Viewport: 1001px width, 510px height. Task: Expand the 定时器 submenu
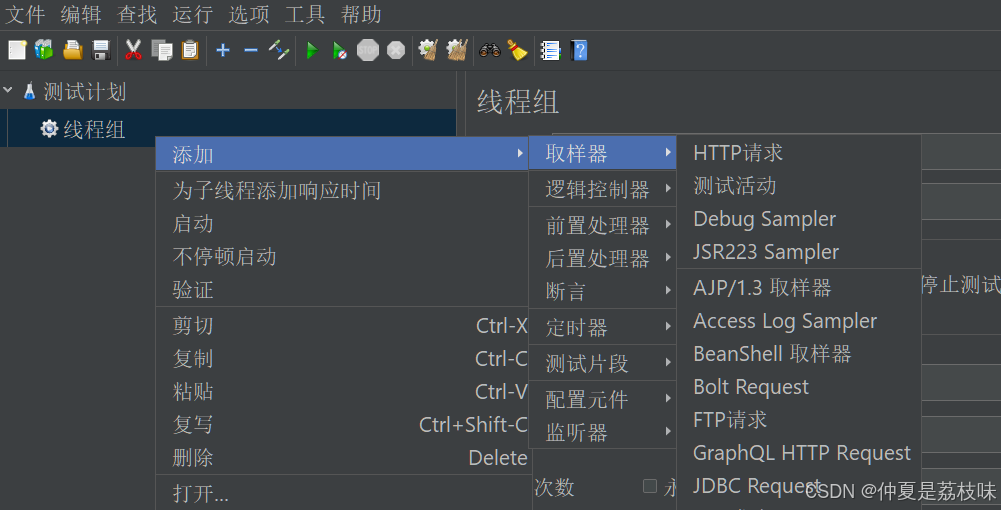(x=603, y=327)
